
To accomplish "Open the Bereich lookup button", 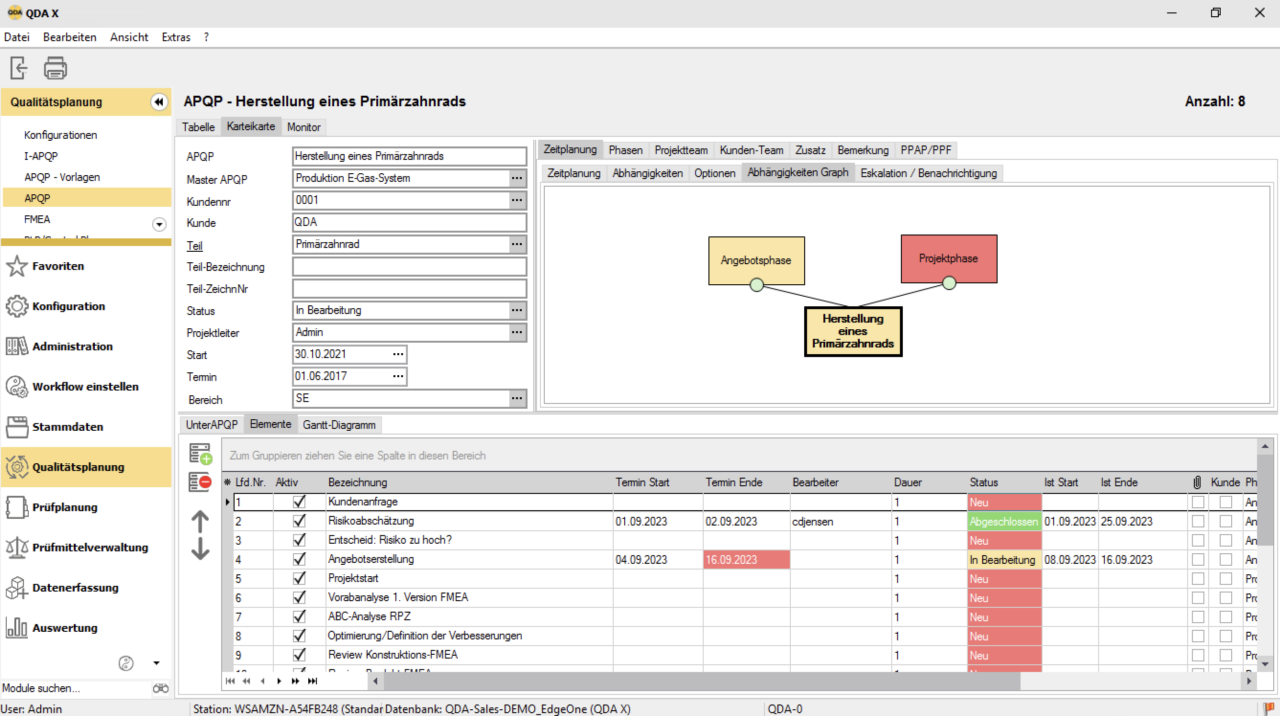I will pos(517,398).
